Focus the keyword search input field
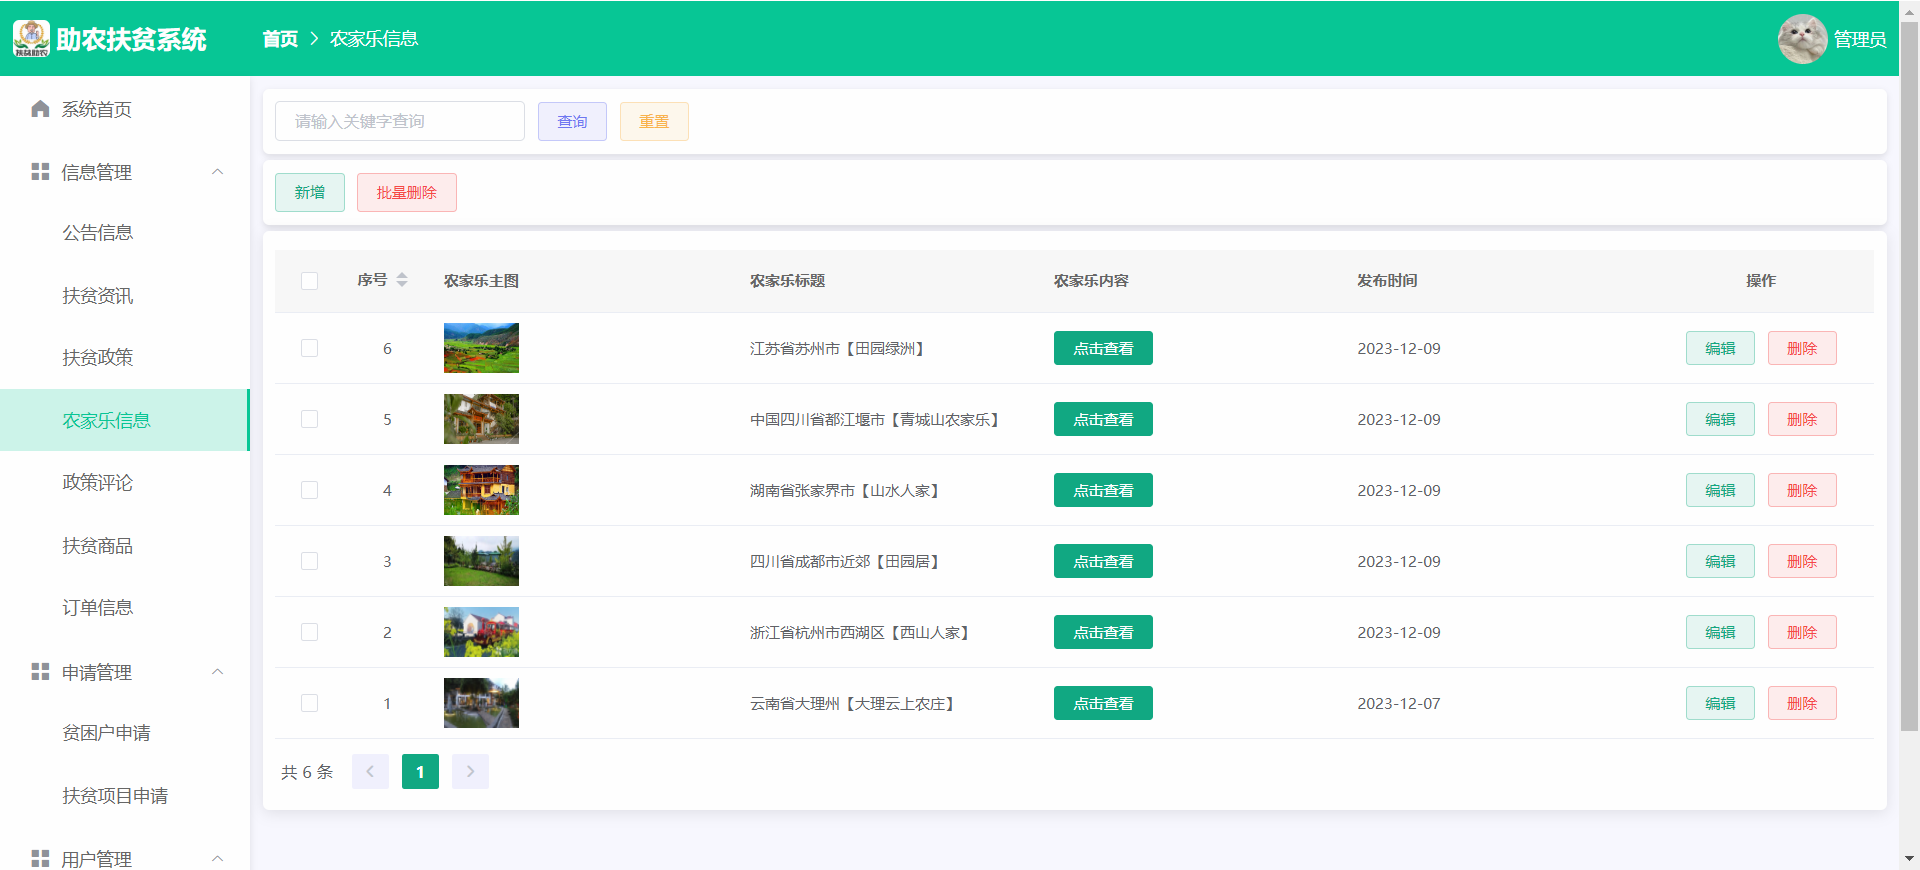Image resolution: width=1920 pixels, height=870 pixels. click(x=400, y=121)
